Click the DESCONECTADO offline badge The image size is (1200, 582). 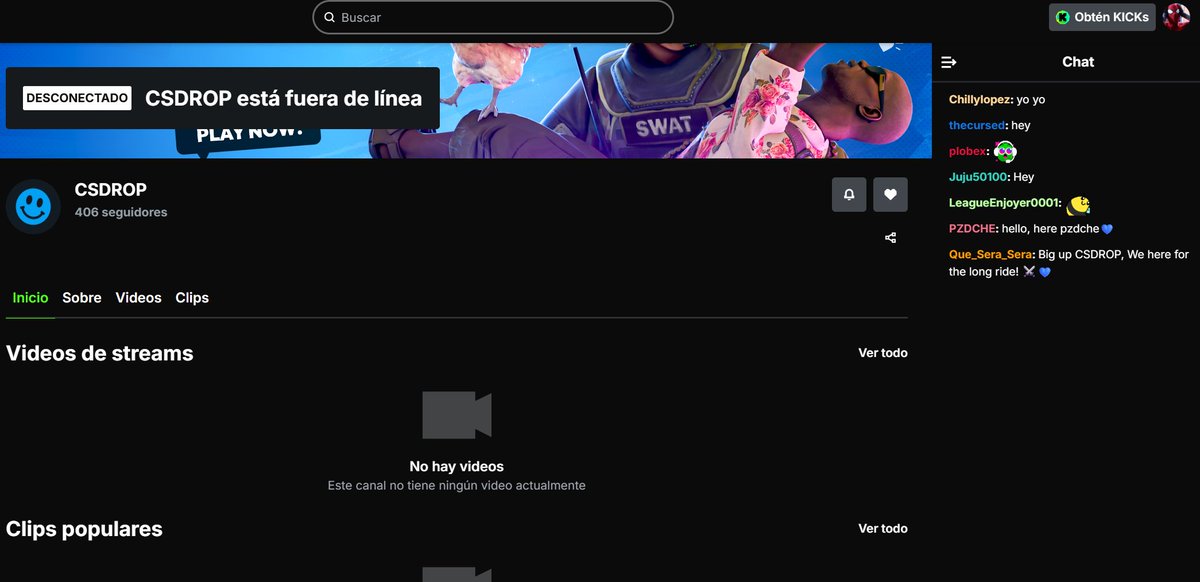tap(77, 98)
